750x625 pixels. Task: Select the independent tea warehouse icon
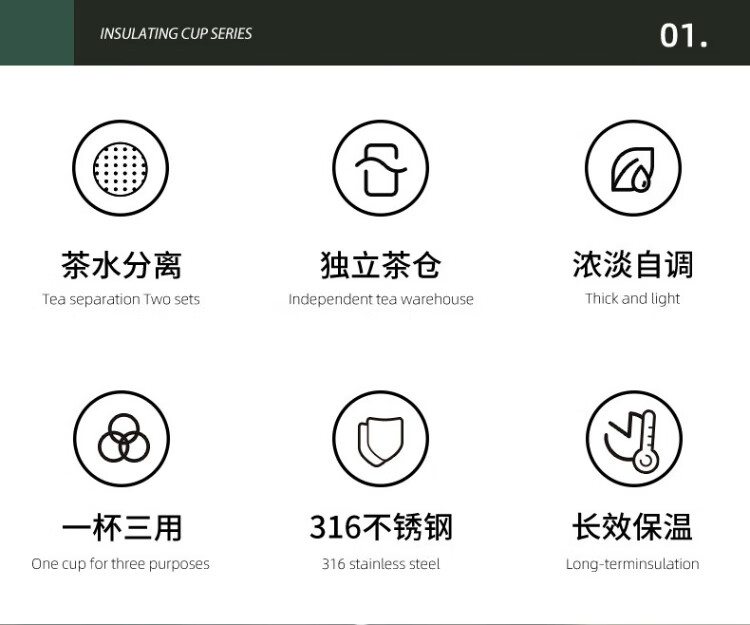(x=380, y=168)
